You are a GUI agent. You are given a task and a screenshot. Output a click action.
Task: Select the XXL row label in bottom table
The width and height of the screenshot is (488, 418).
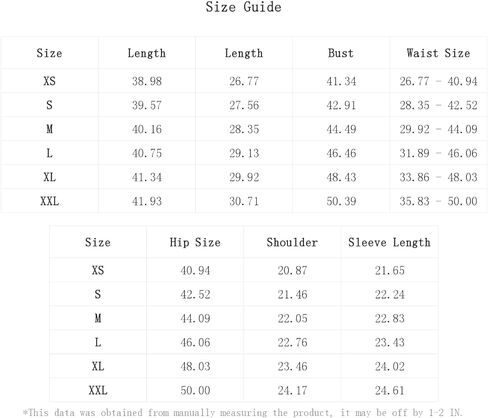[98, 390]
